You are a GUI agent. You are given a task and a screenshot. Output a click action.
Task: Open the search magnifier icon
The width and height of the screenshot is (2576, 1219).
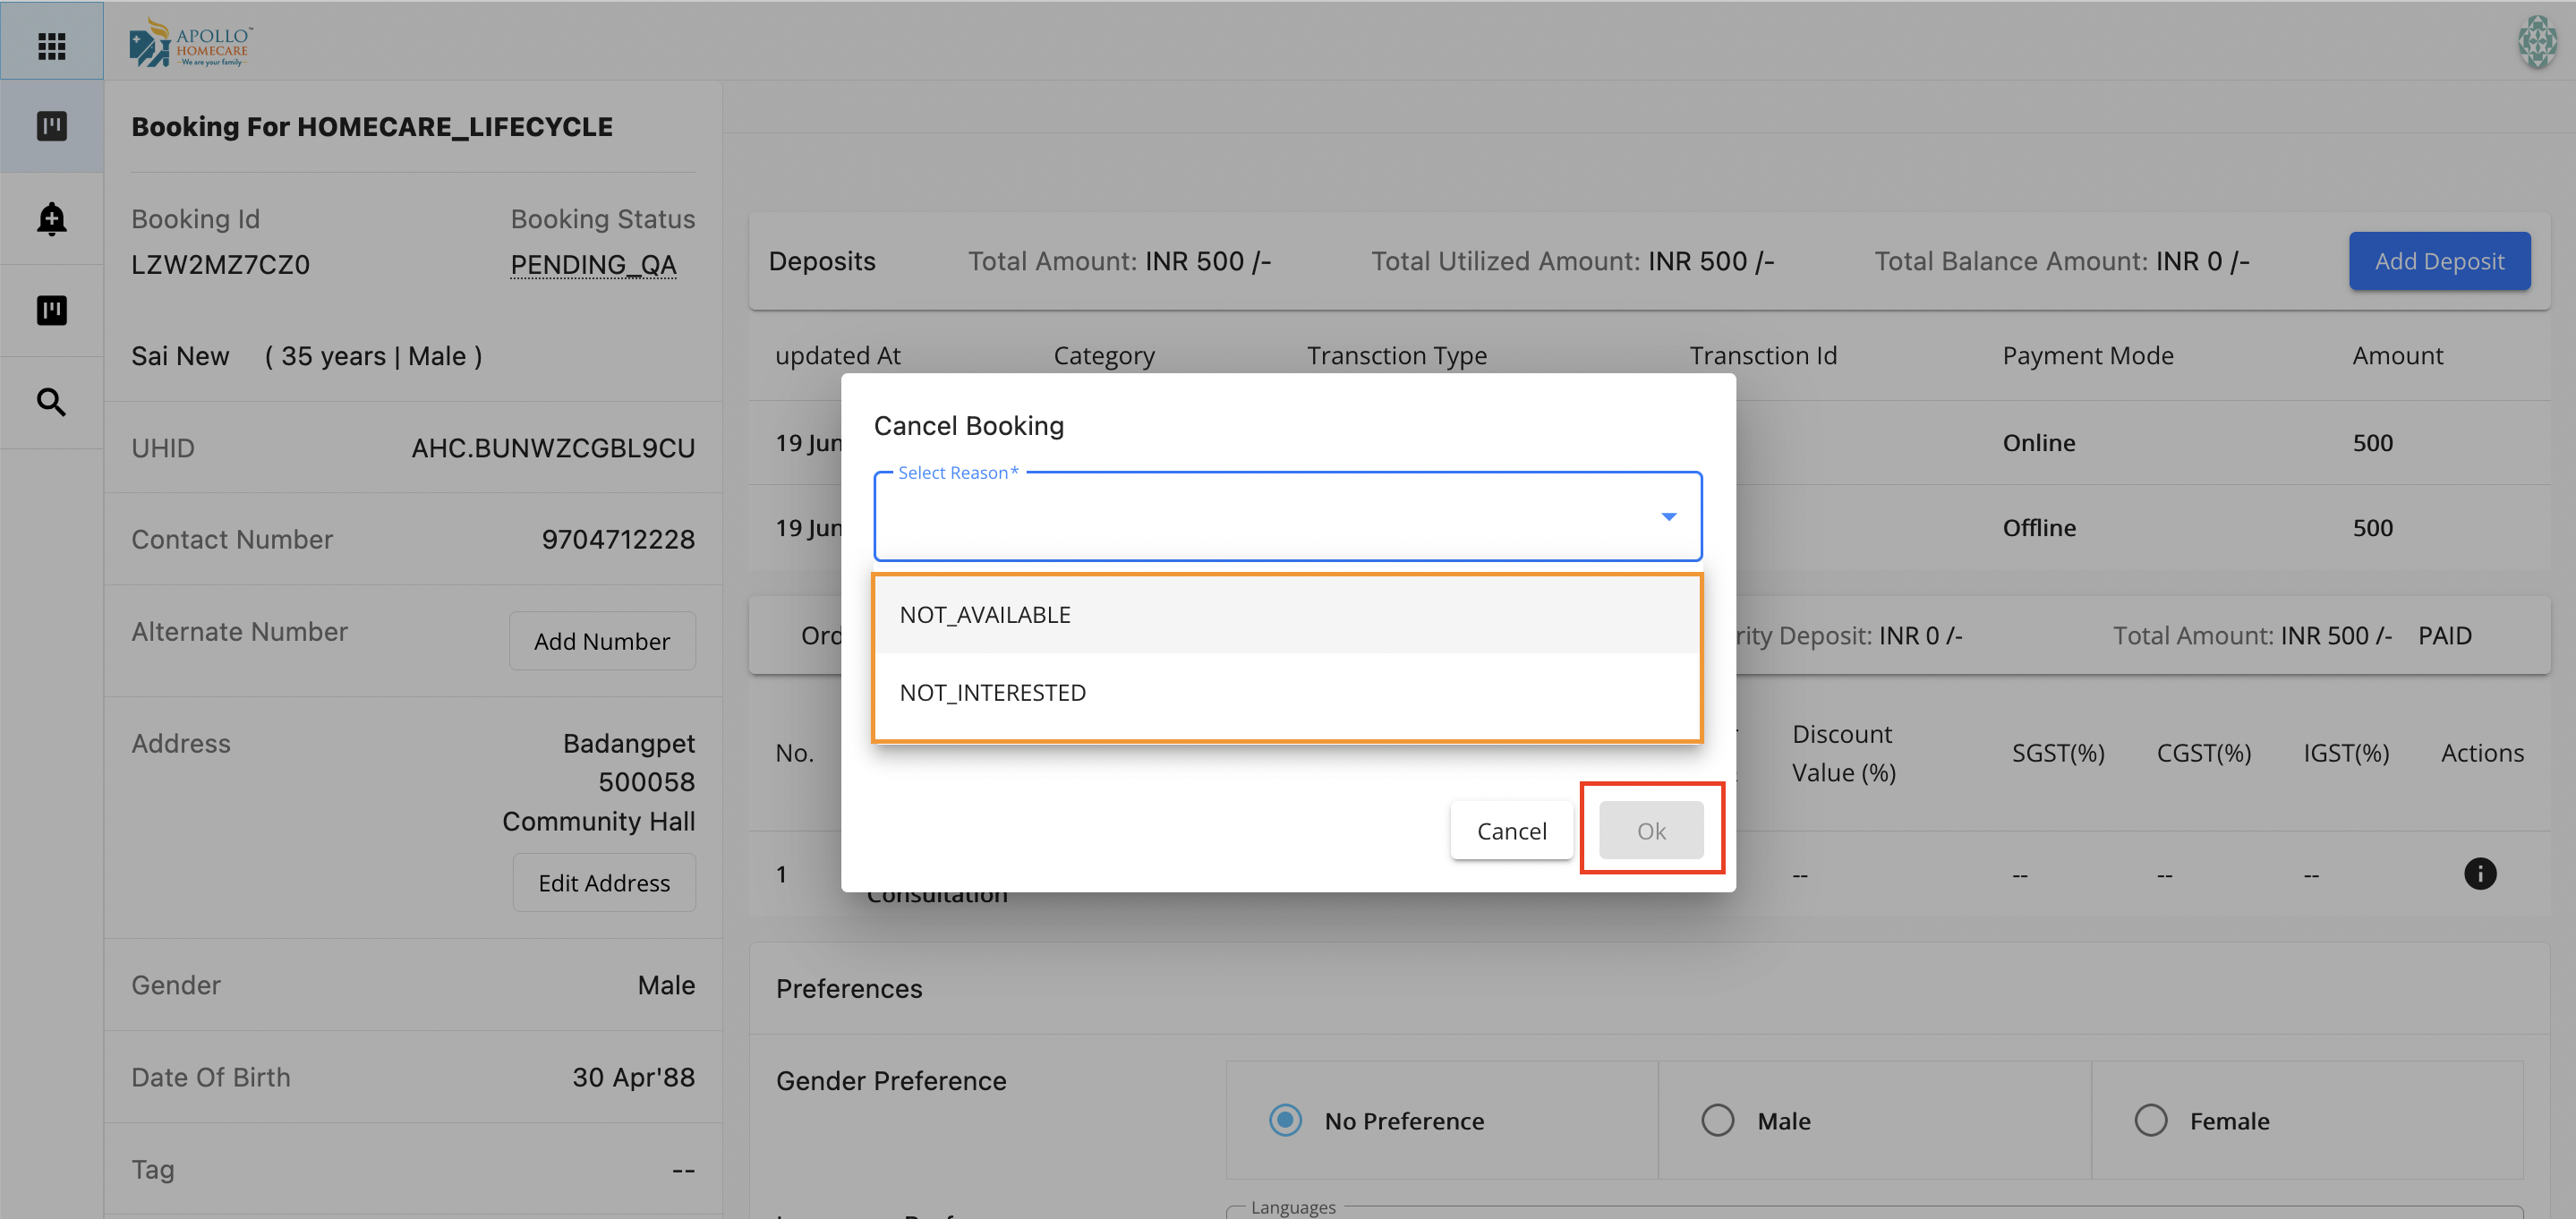pyautogui.click(x=51, y=402)
